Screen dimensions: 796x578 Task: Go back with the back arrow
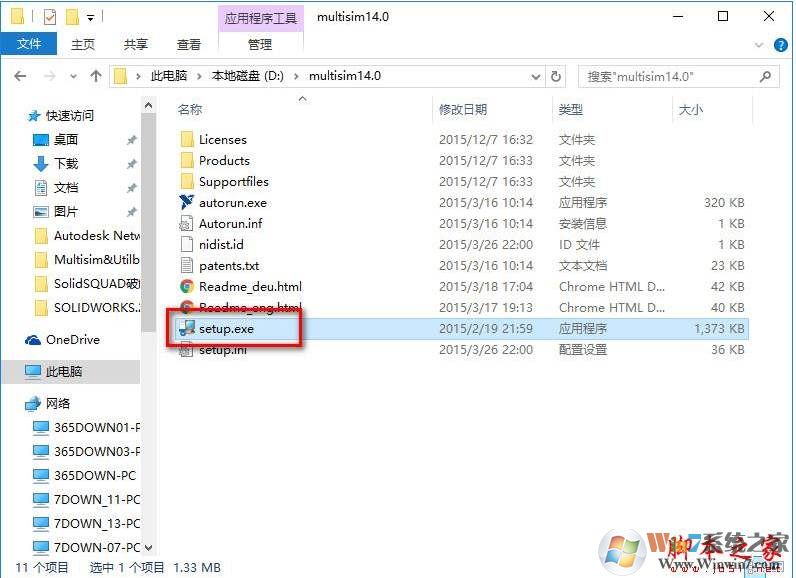(x=20, y=76)
